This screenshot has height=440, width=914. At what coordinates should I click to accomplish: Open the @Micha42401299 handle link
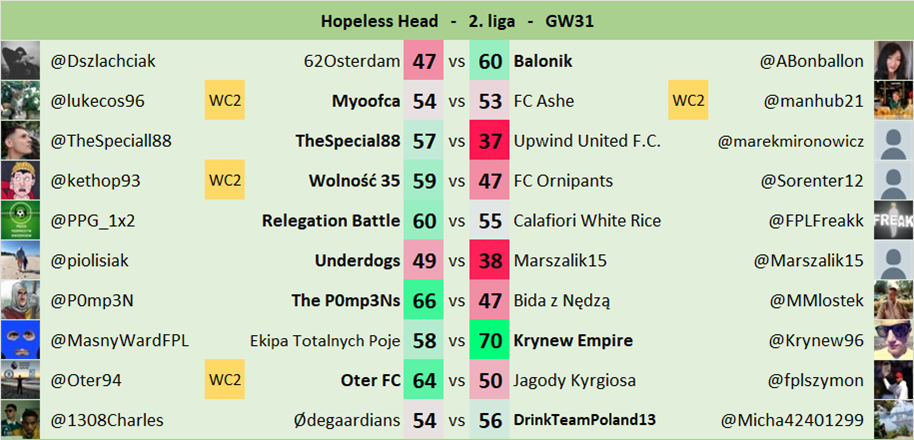click(x=792, y=420)
